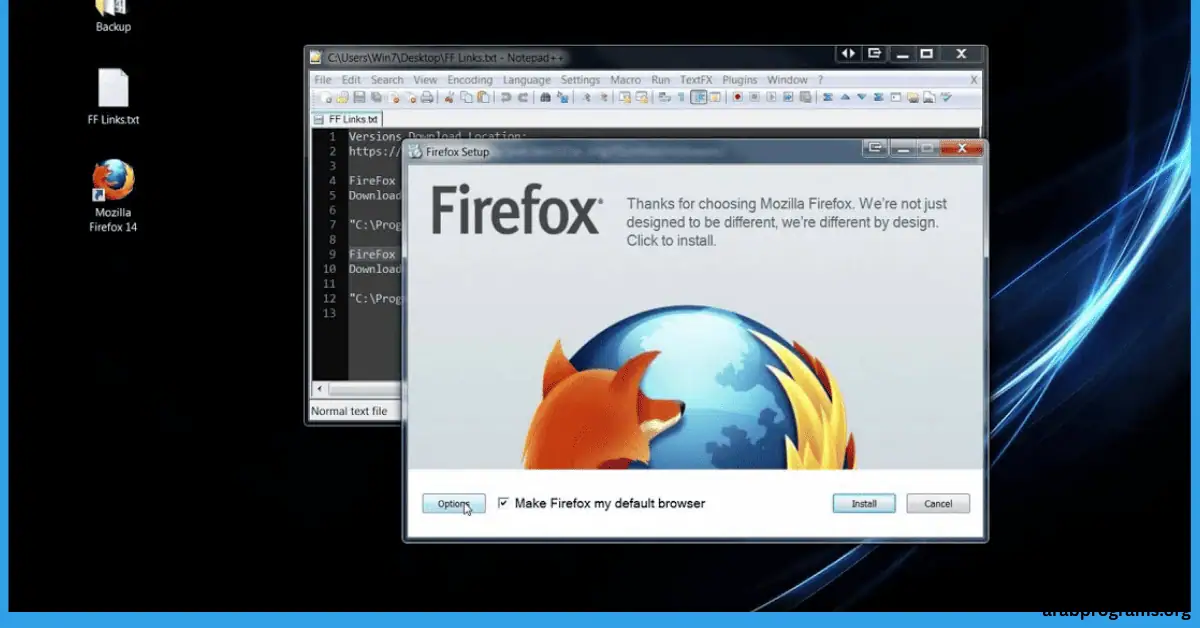Uncheck Make Firefox my default browser
This screenshot has height=628, width=1200.
click(x=503, y=503)
